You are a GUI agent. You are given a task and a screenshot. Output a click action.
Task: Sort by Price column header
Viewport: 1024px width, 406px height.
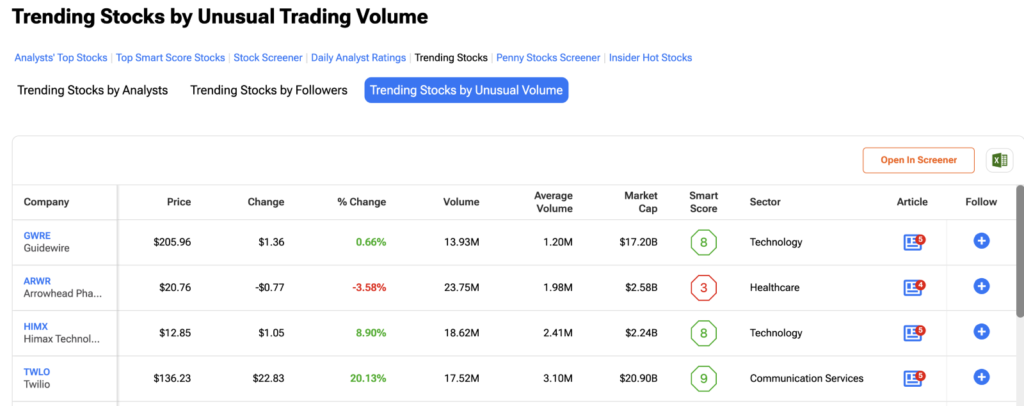point(178,202)
